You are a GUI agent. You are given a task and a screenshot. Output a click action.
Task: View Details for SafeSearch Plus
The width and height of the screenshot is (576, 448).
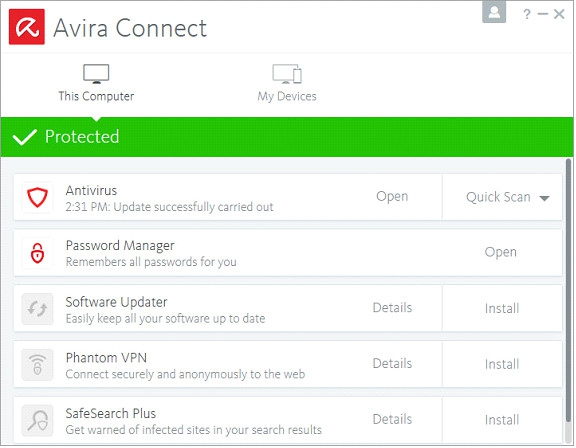[392, 419]
